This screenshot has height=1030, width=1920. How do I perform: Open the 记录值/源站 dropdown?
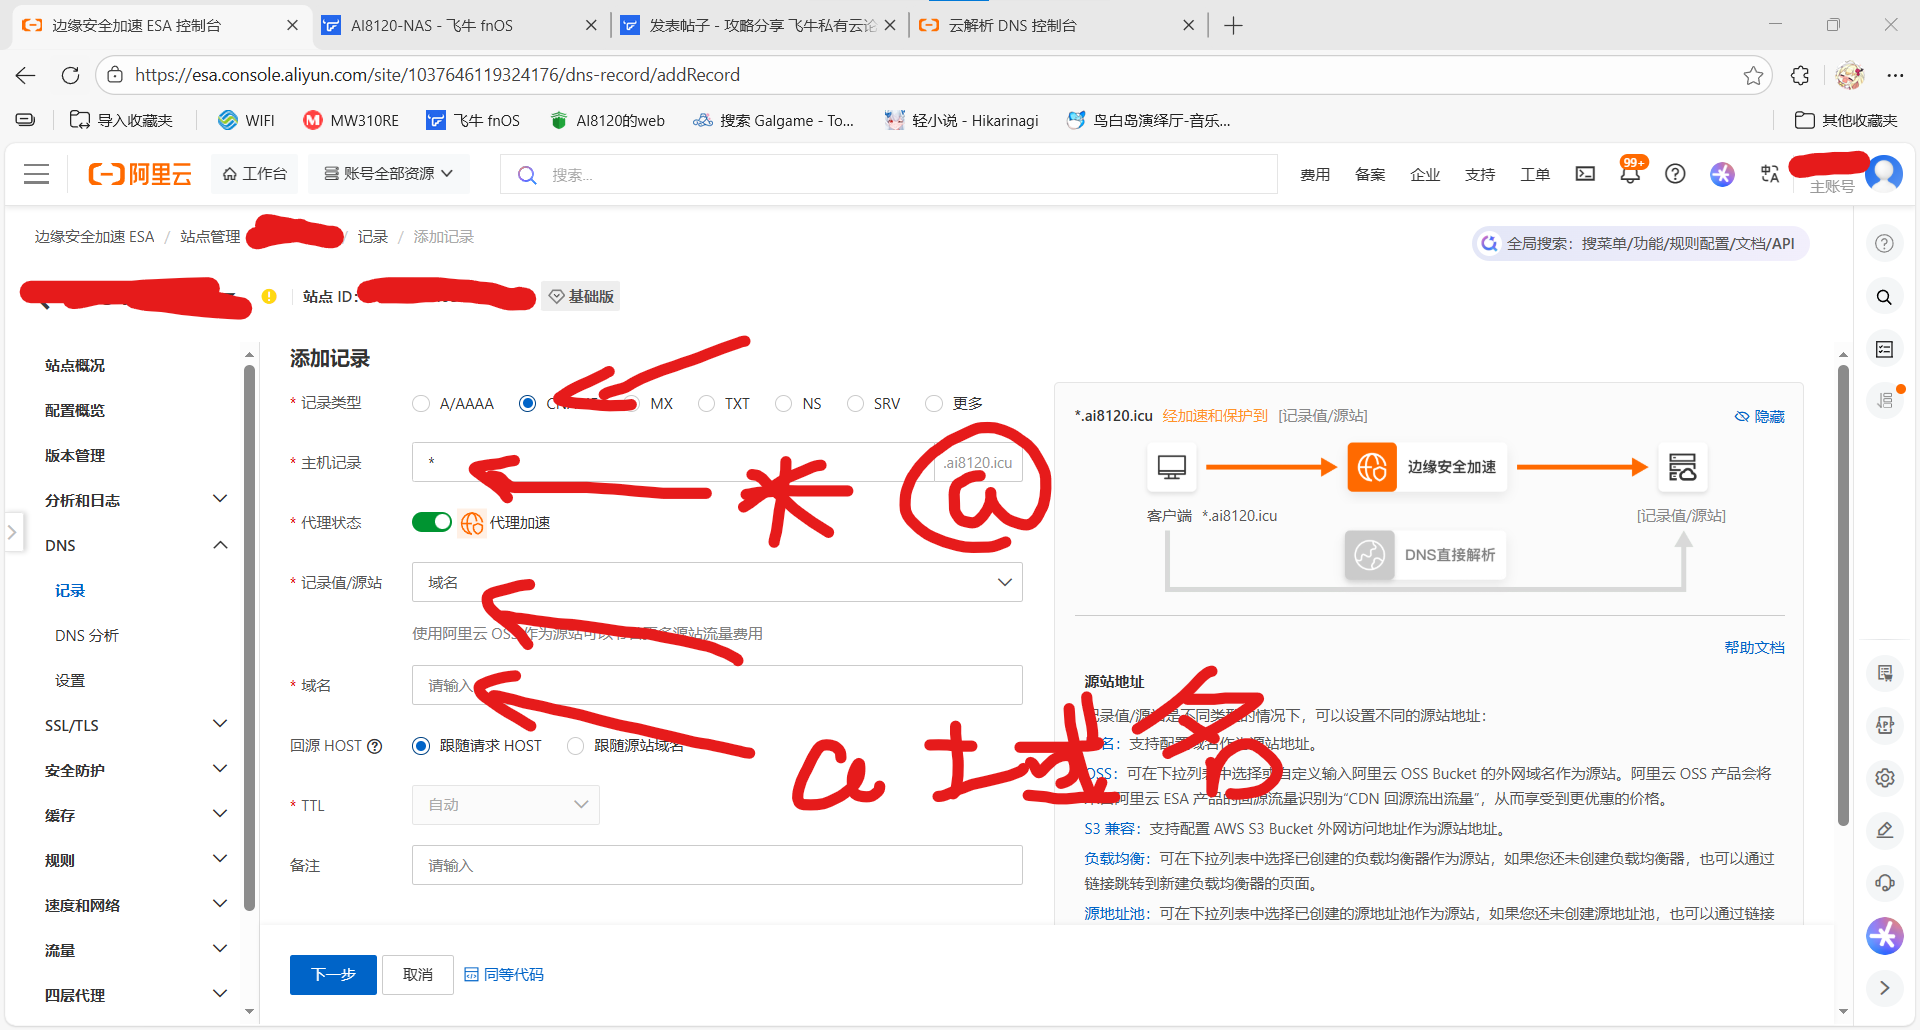click(717, 582)
